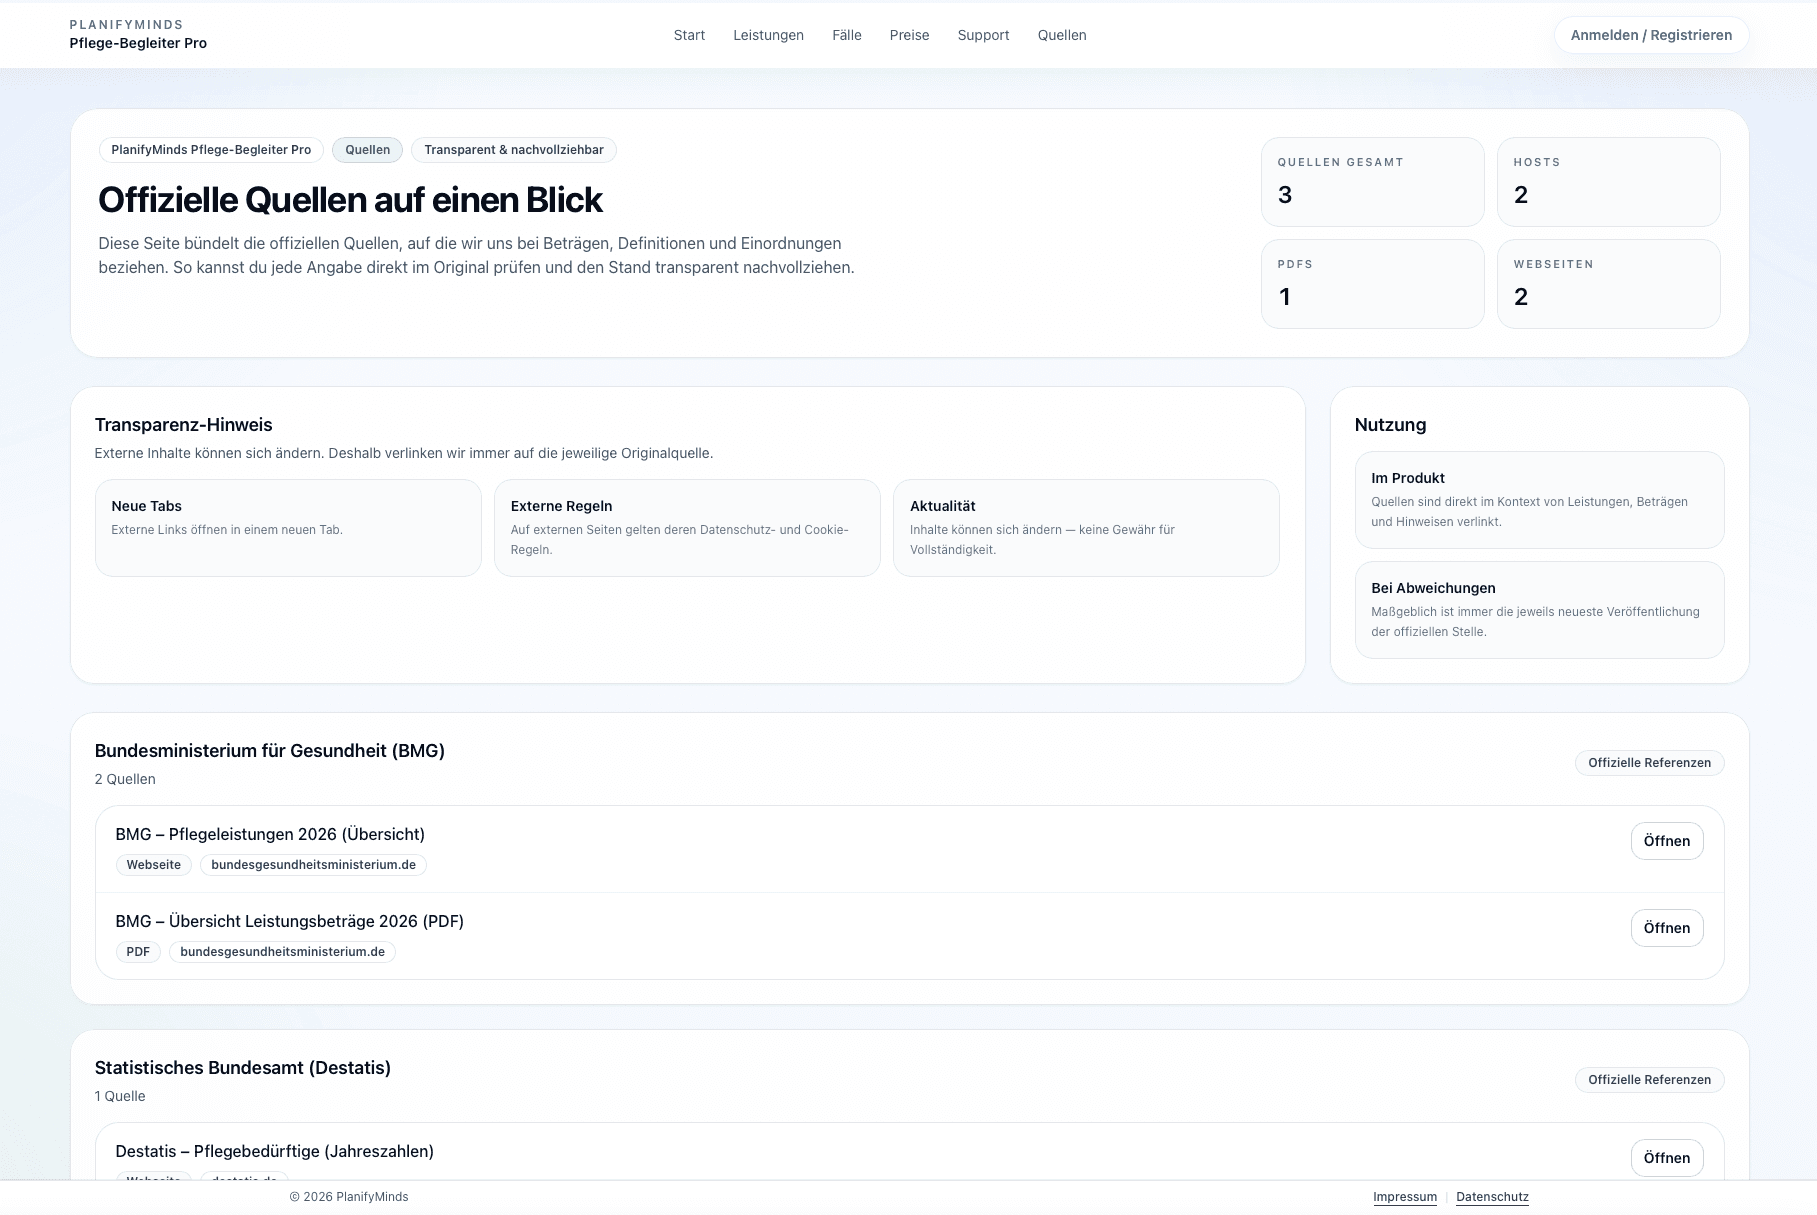Click the Anmelden / Registrieren button
This screenshot has height=1215, width=1817.
(x=1650, y=35)
